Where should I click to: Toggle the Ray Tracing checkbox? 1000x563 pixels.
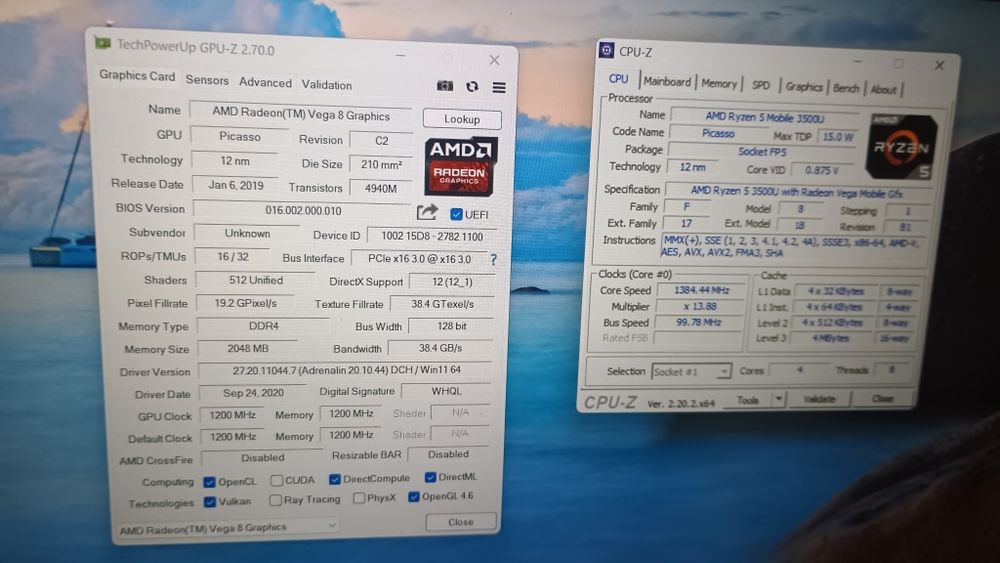point(276,500)
